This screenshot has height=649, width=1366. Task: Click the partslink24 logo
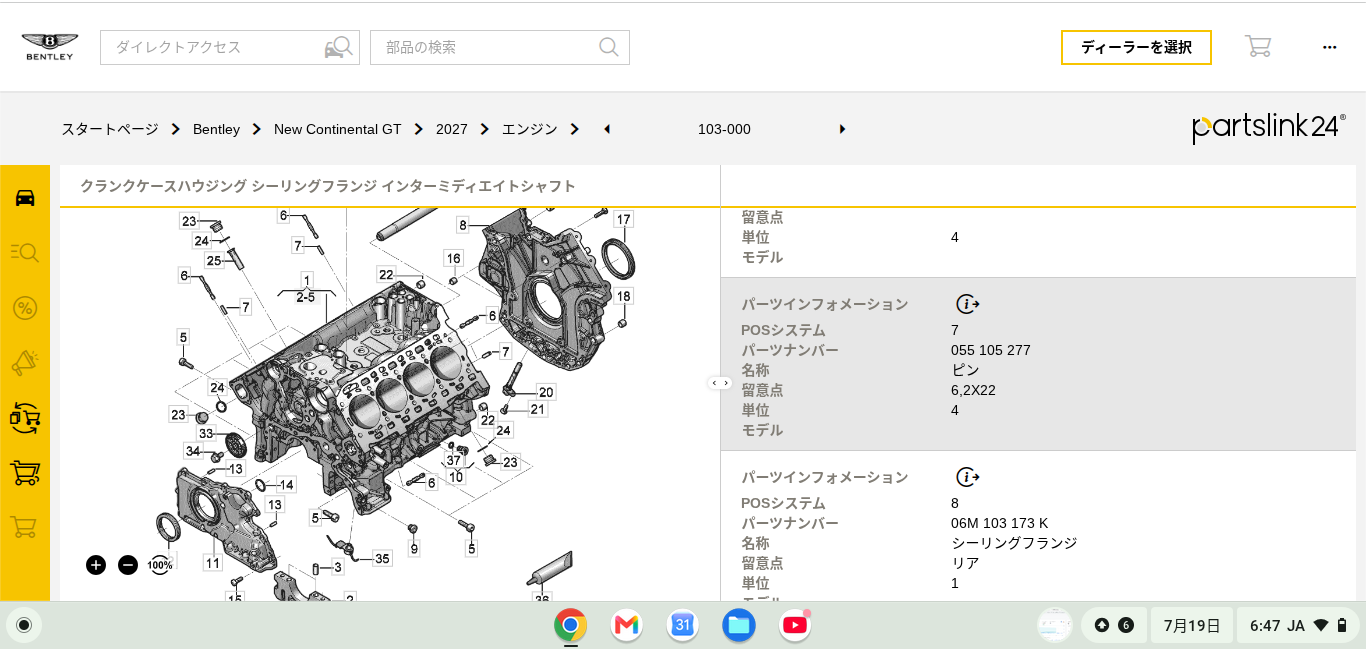(1269, 127)
